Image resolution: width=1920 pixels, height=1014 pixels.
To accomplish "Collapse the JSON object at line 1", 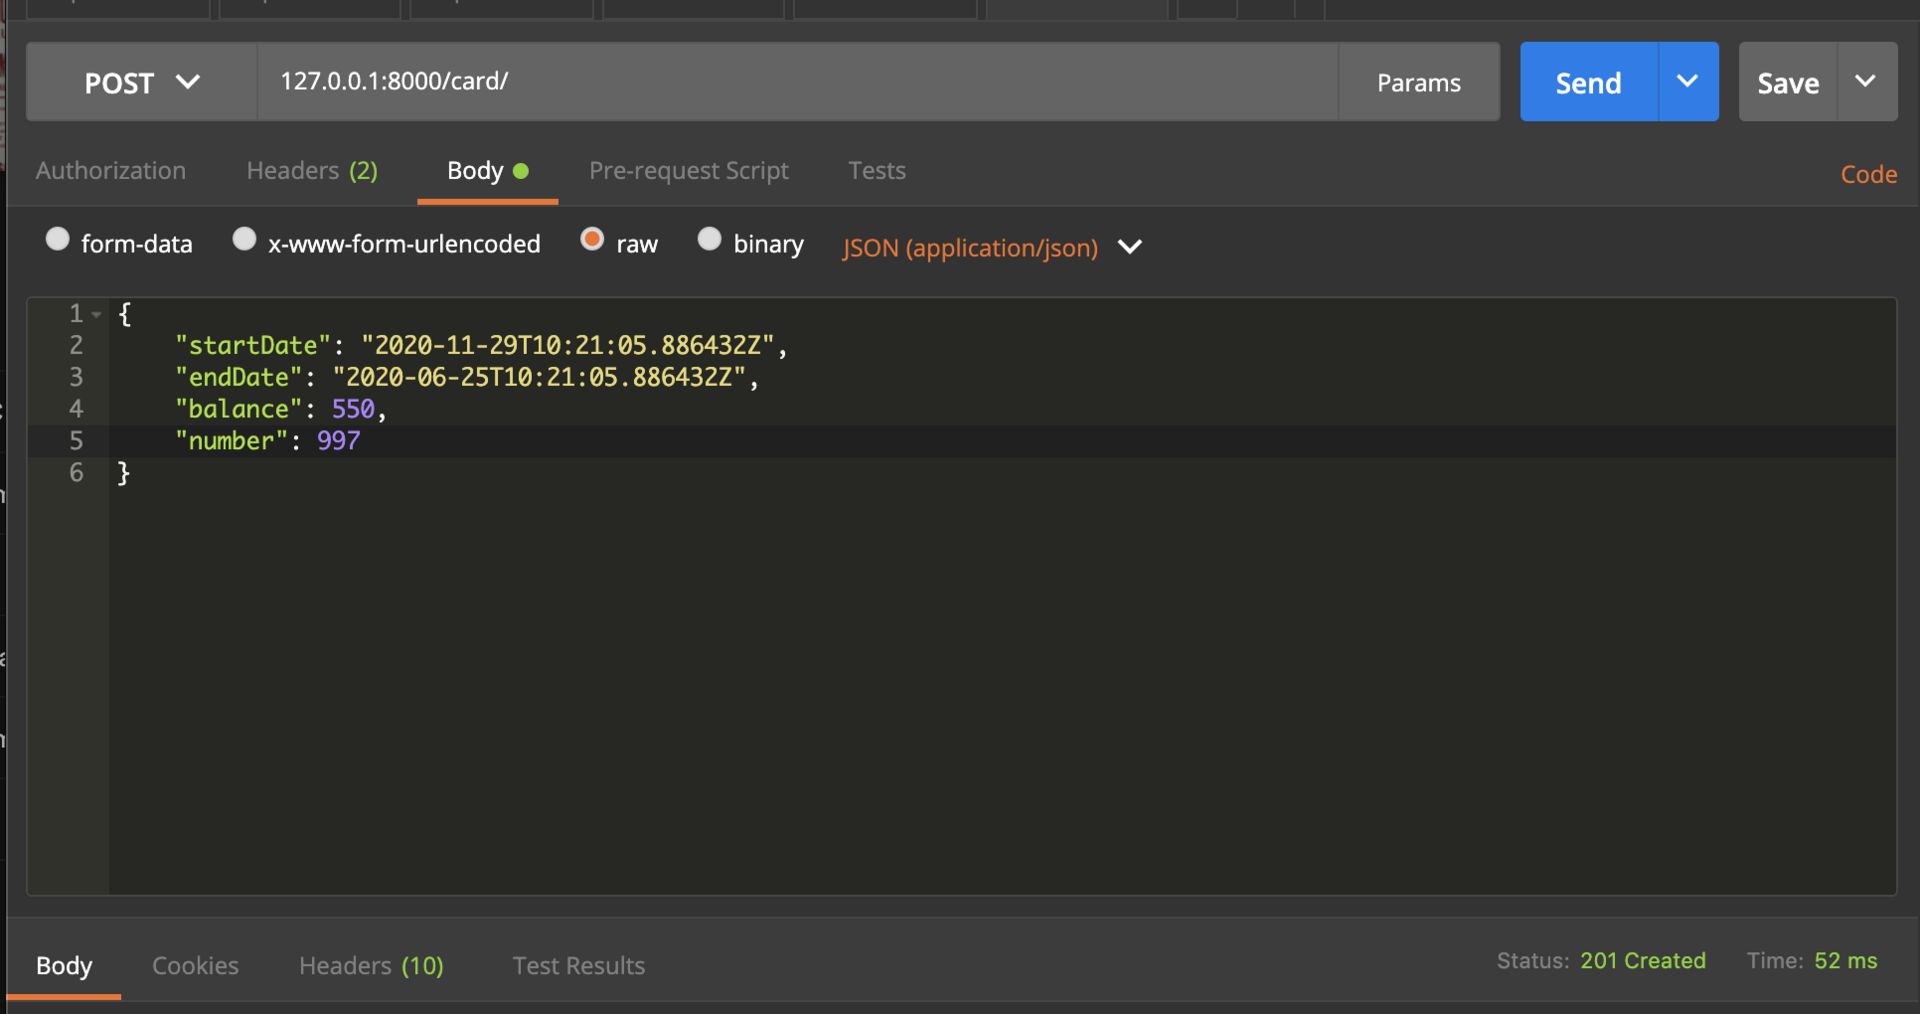I will [97, 314].
